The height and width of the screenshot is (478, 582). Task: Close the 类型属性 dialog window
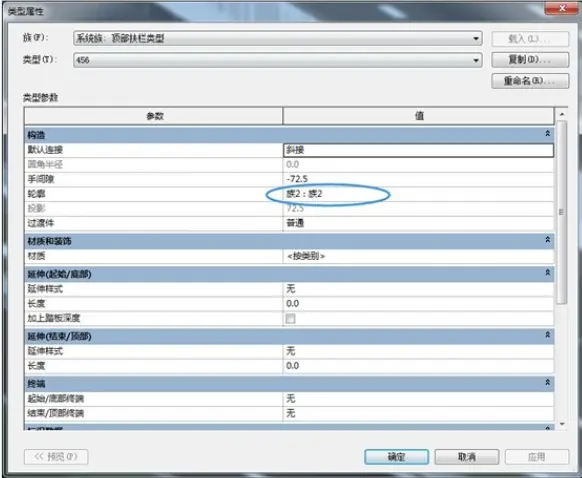point(562,8)
